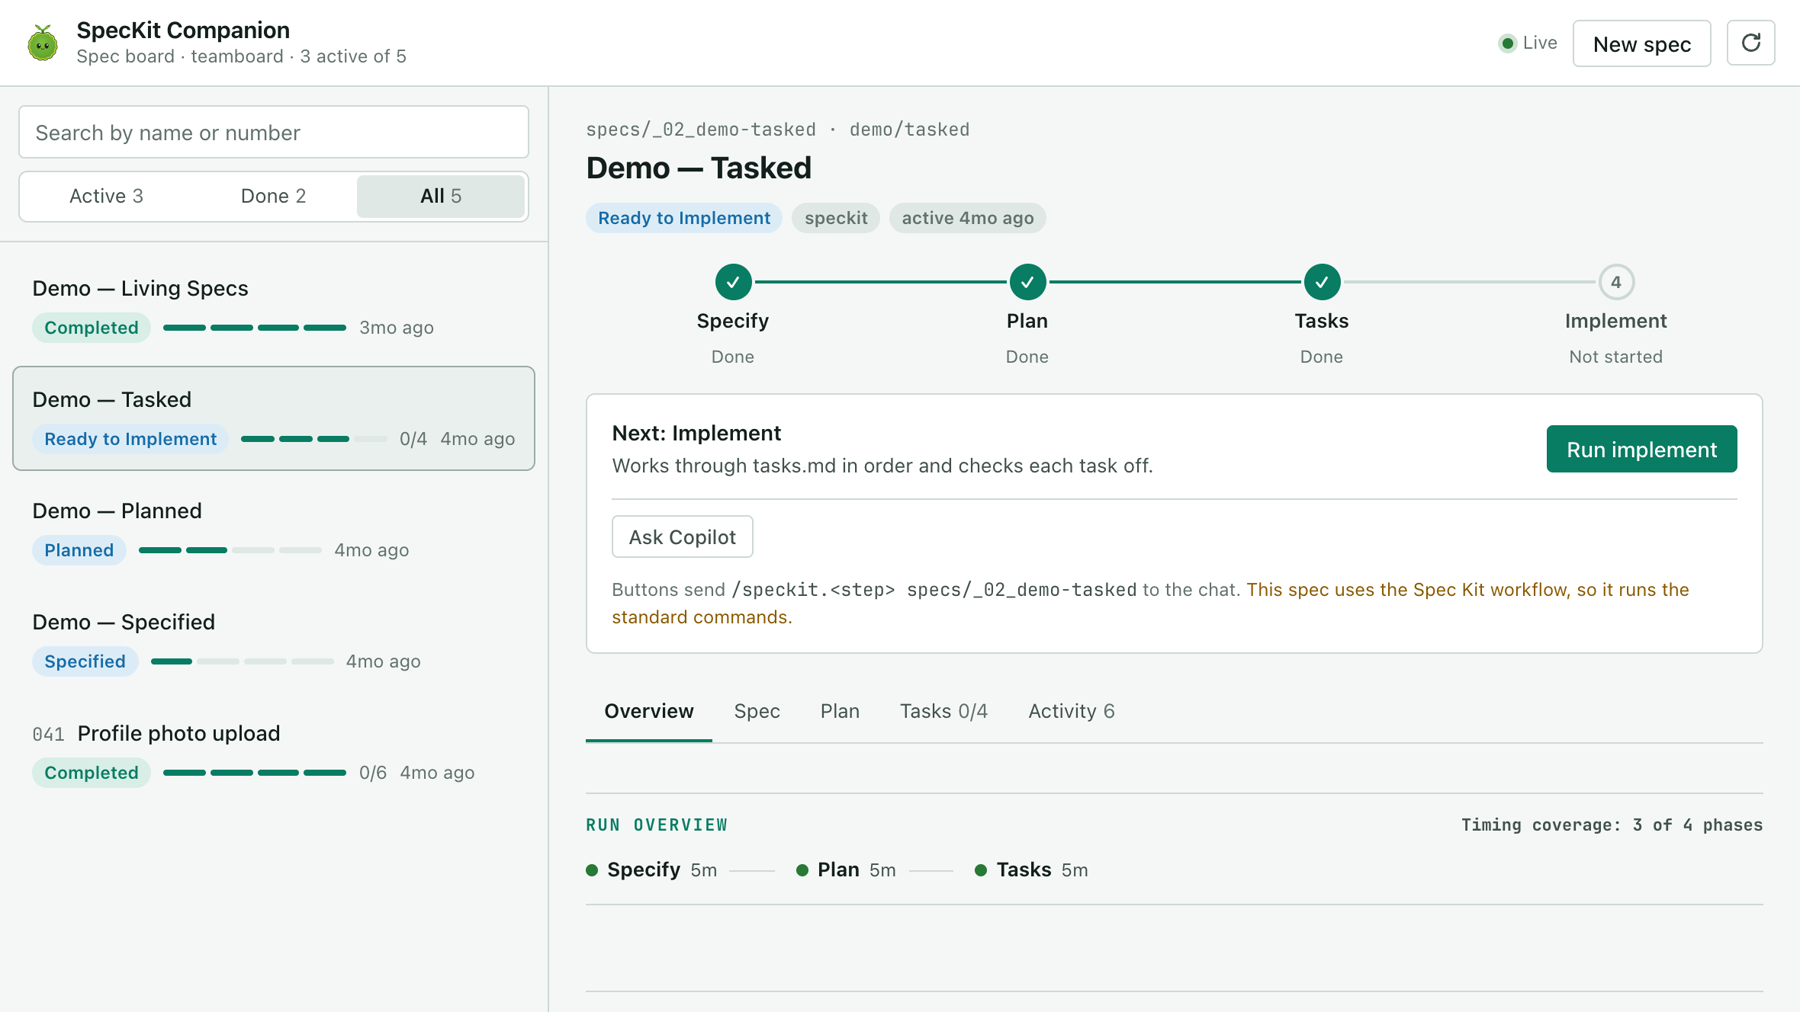Click the Specify green dot in run overview
The image size is (1800, 1012).
coord(592,870)
